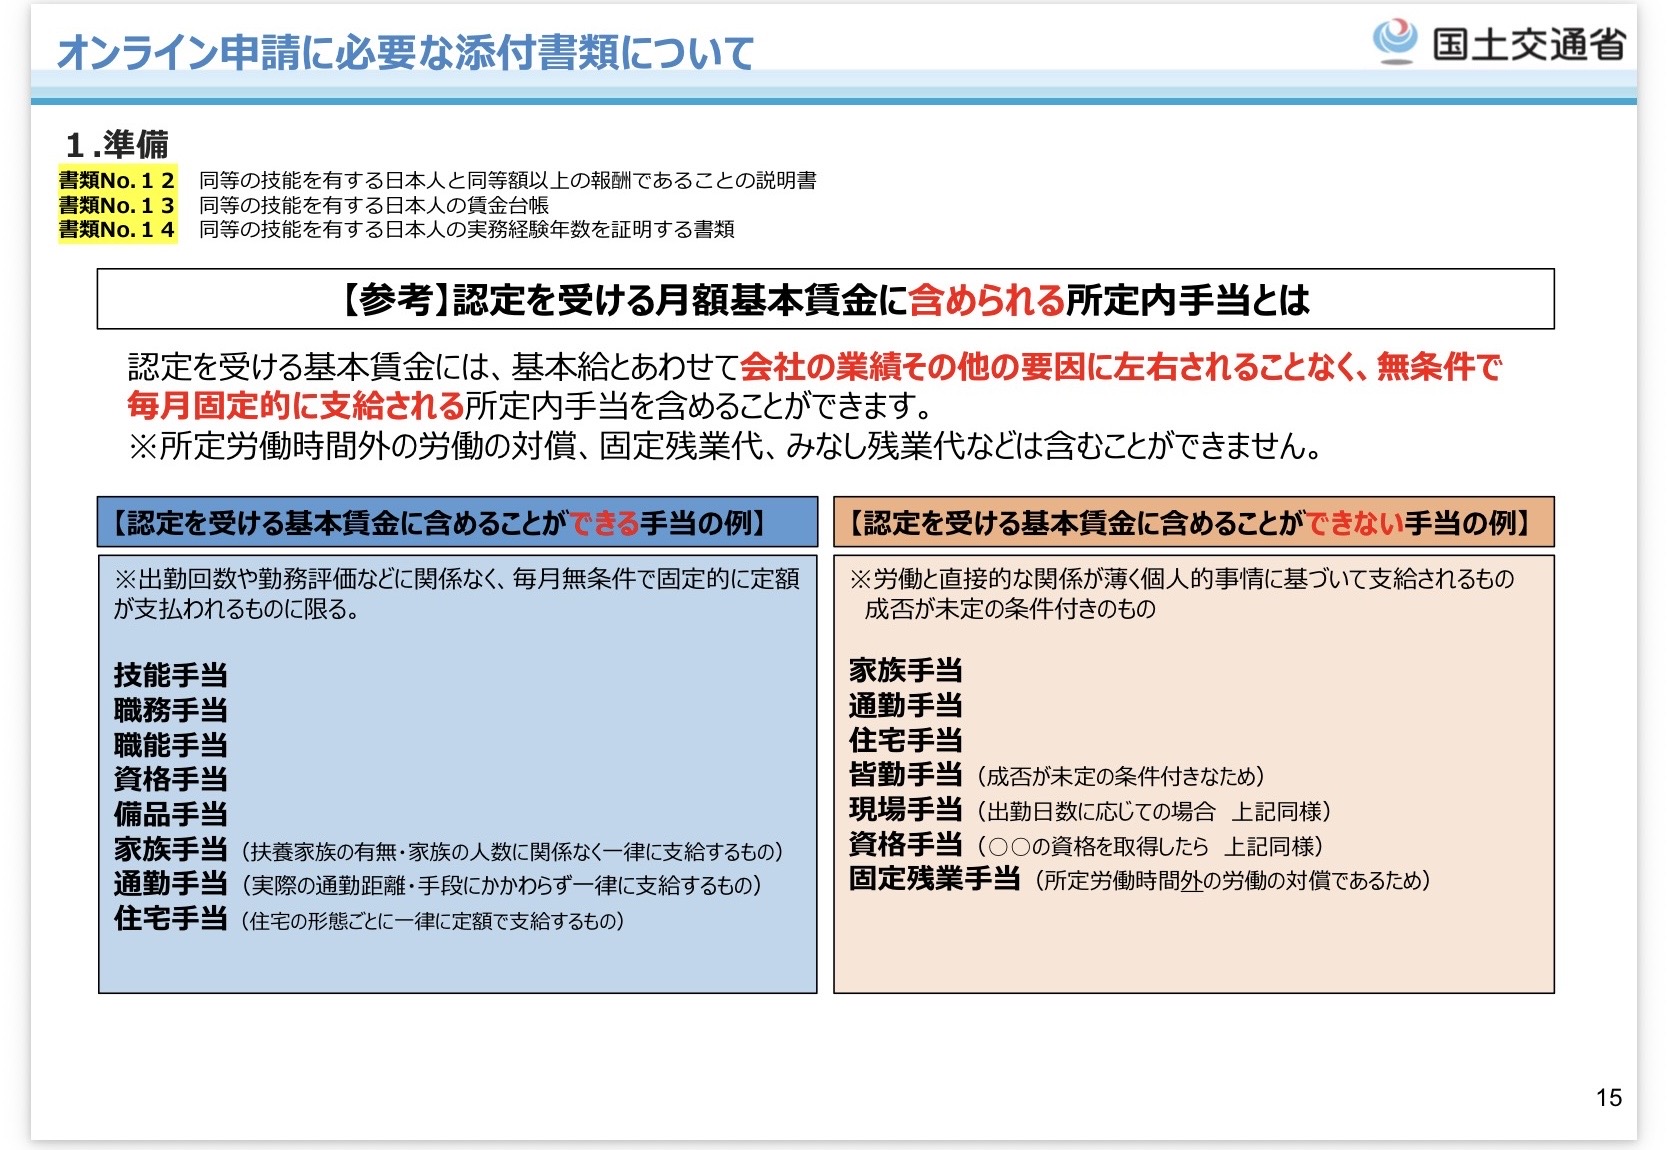Click the blue できる手当の例 header
1668x1150 pixels.
coord(457,522)
